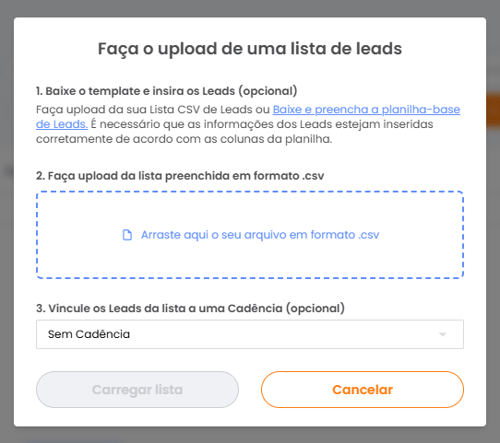Click the file icon in the upload area
The width and height of the screenshot is (500, 443).
[127, 235]
